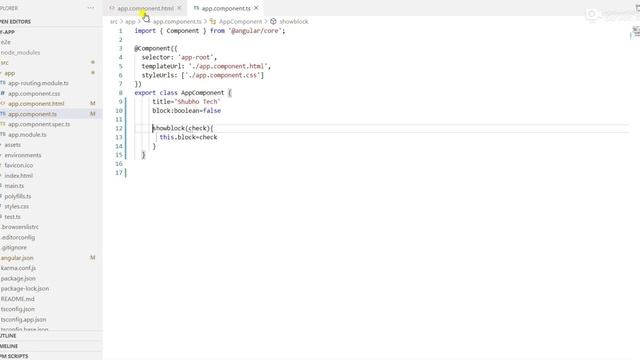640x360 pixels.
Task: Open main.ts file
Action: [14, 186]
